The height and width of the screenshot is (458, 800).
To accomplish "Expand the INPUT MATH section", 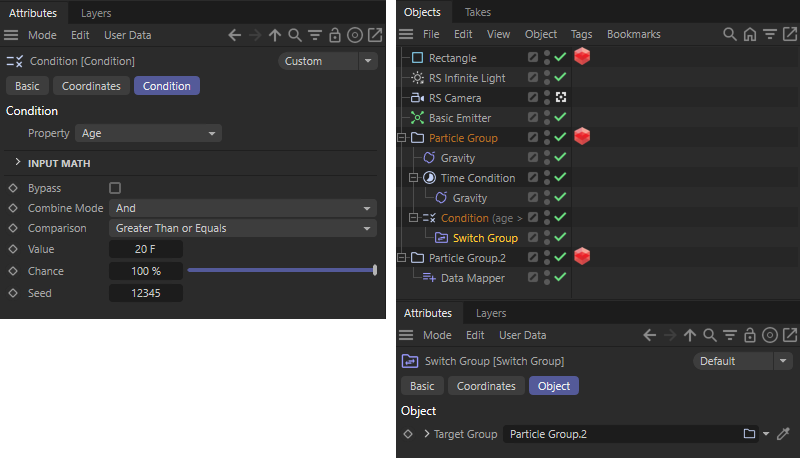I will 17,162.
